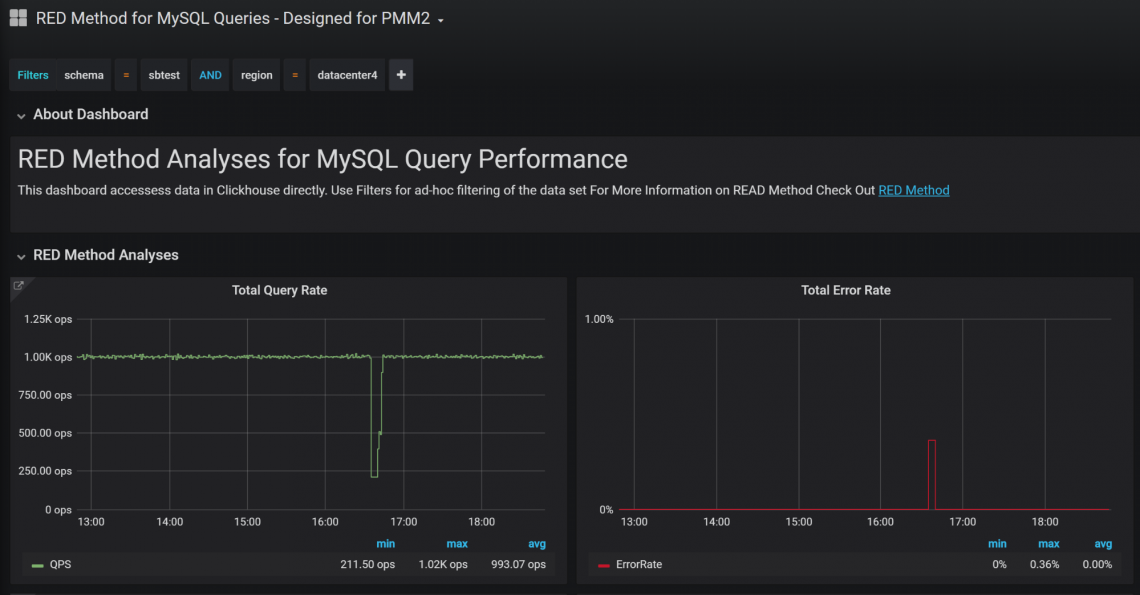Open the RED Method hyperlink
Viewport: 1140px width, 595px height.
pos(913,190)
